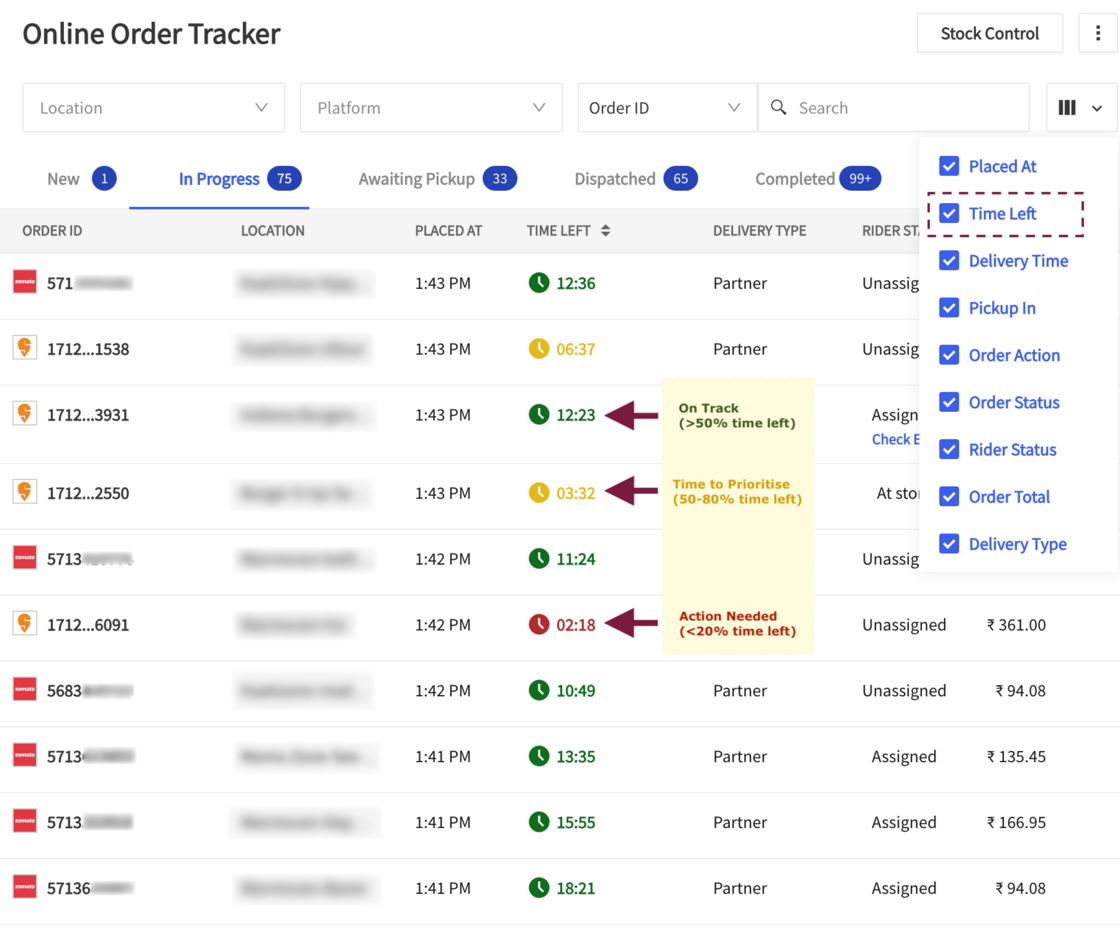1120x933 pixels.
Task: Go to the Dispatched tab
Action: [636, 179]
